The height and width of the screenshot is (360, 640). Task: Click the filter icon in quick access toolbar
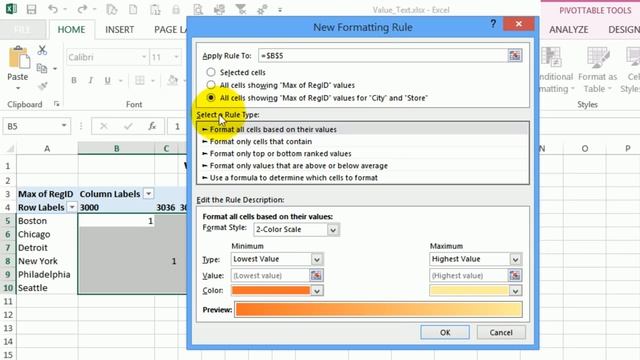click(x=241, y=9)
